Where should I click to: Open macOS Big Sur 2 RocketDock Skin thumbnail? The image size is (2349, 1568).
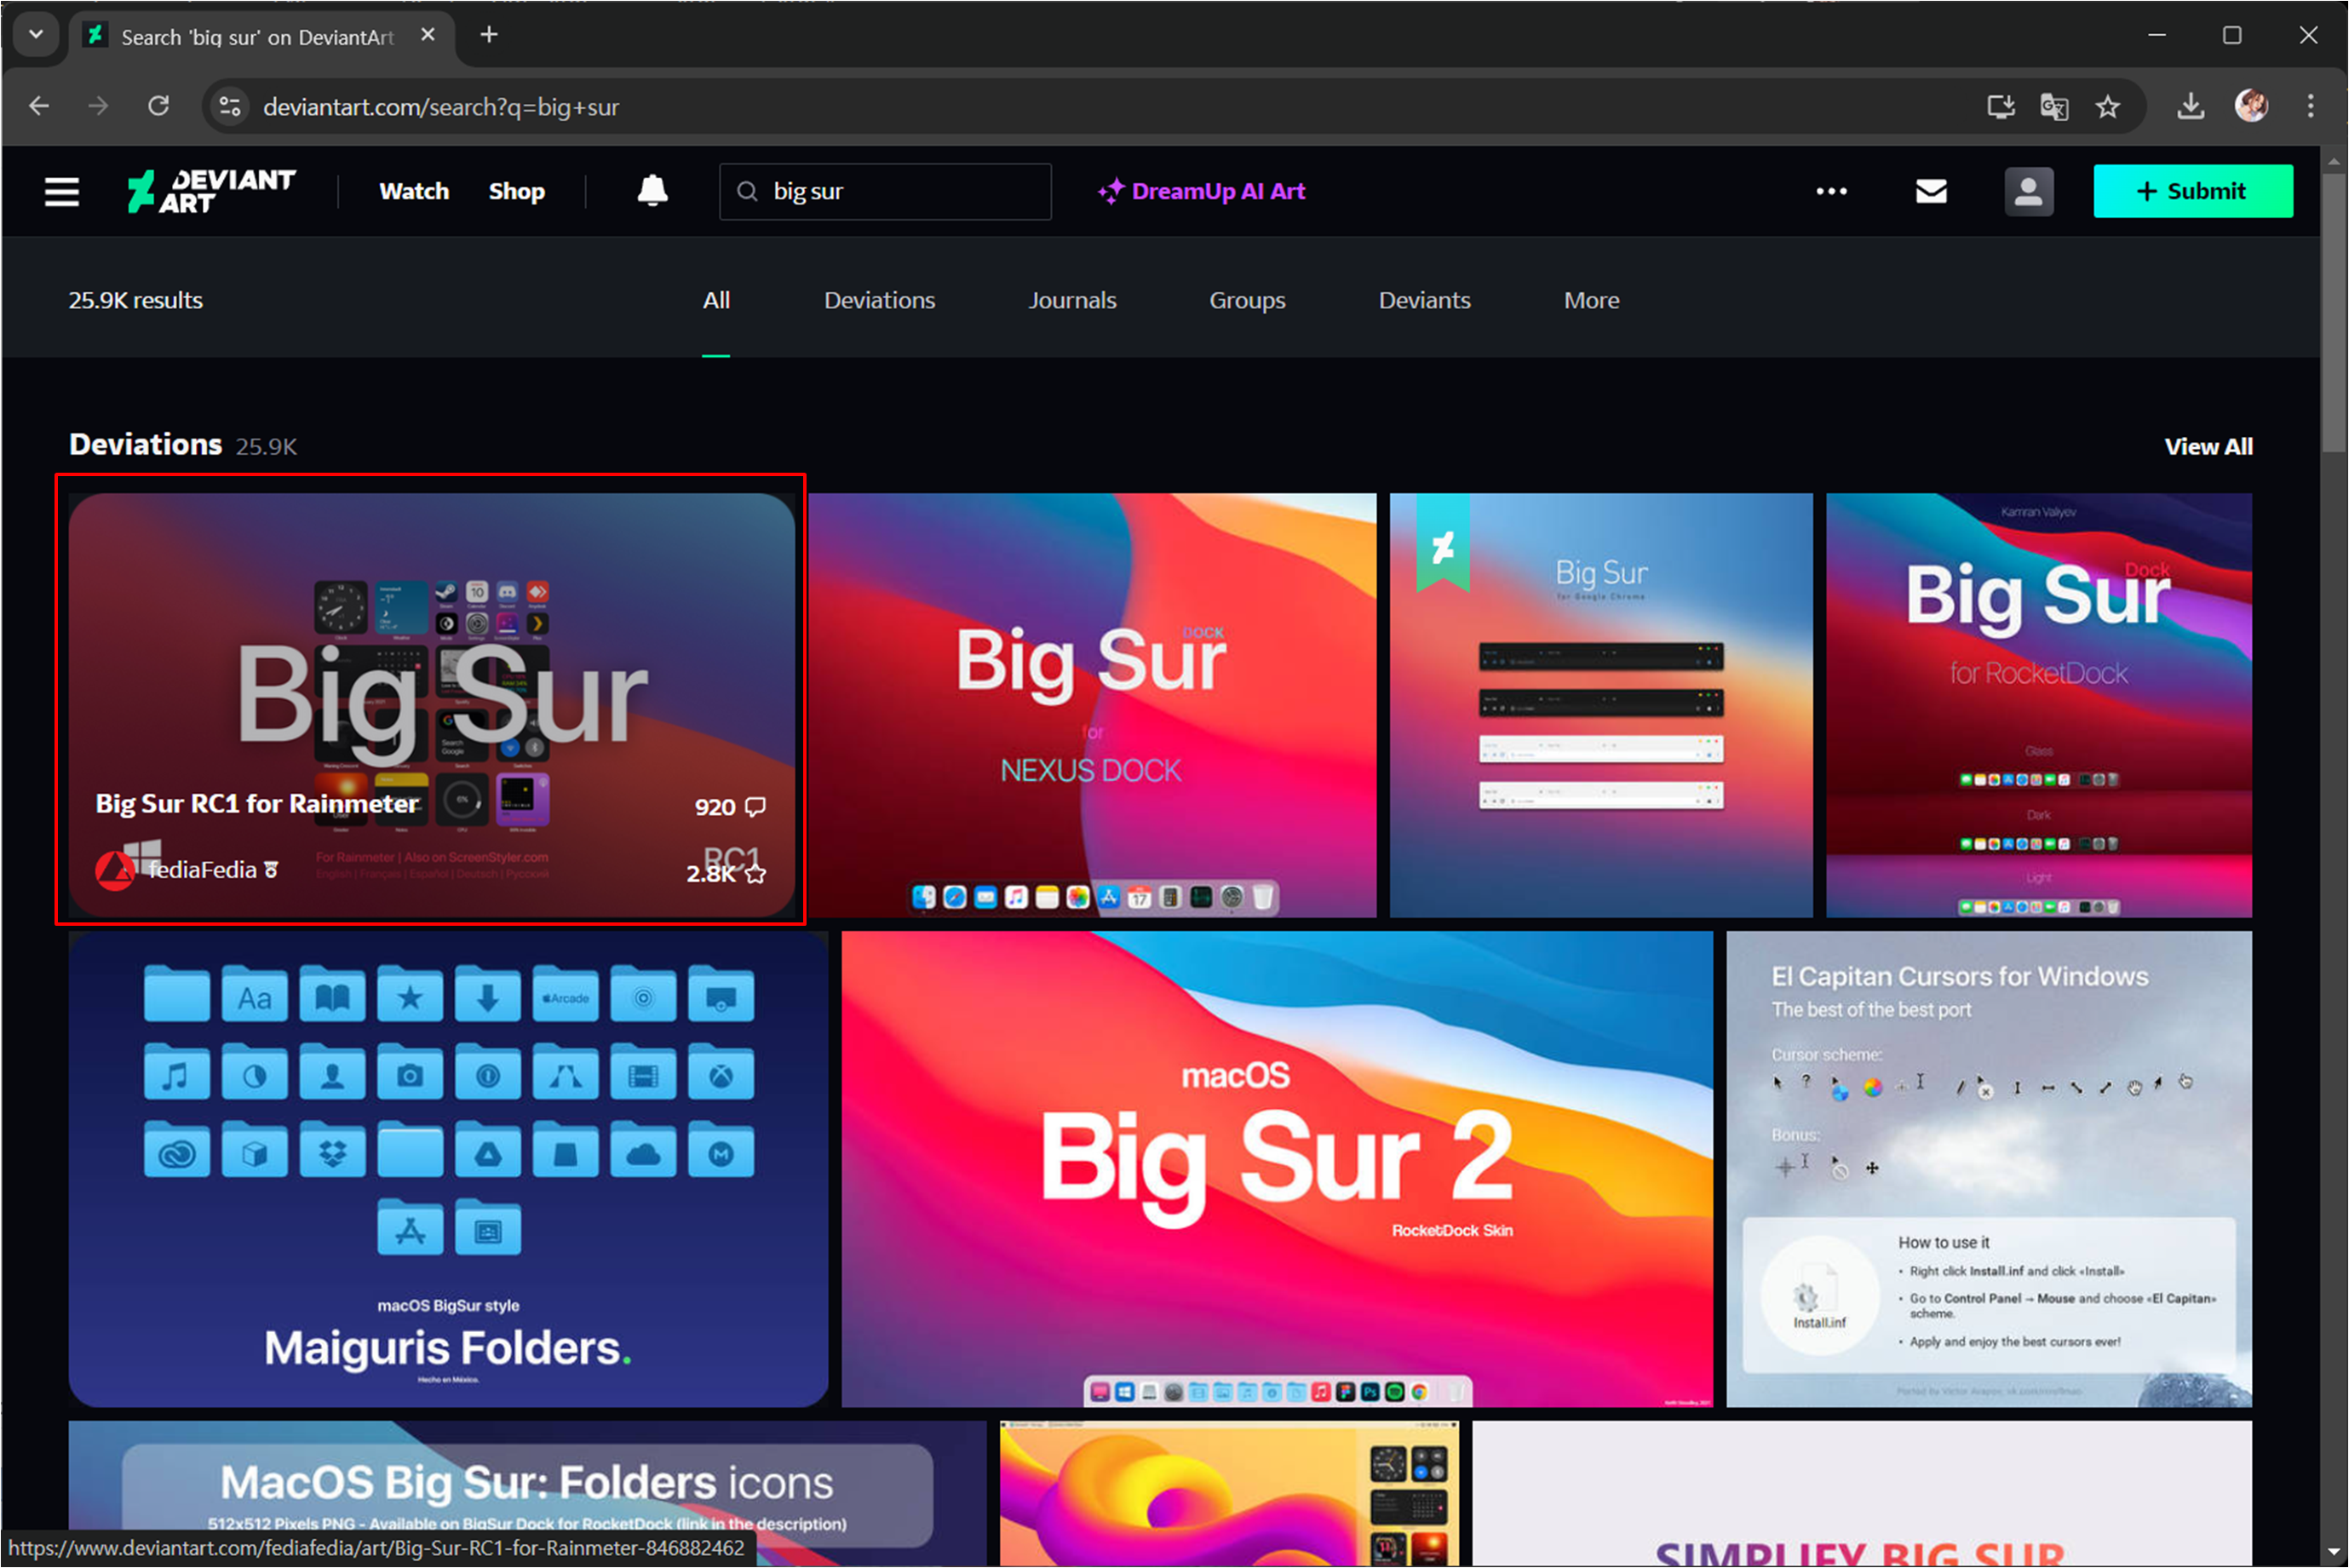click(1276, 1169)
